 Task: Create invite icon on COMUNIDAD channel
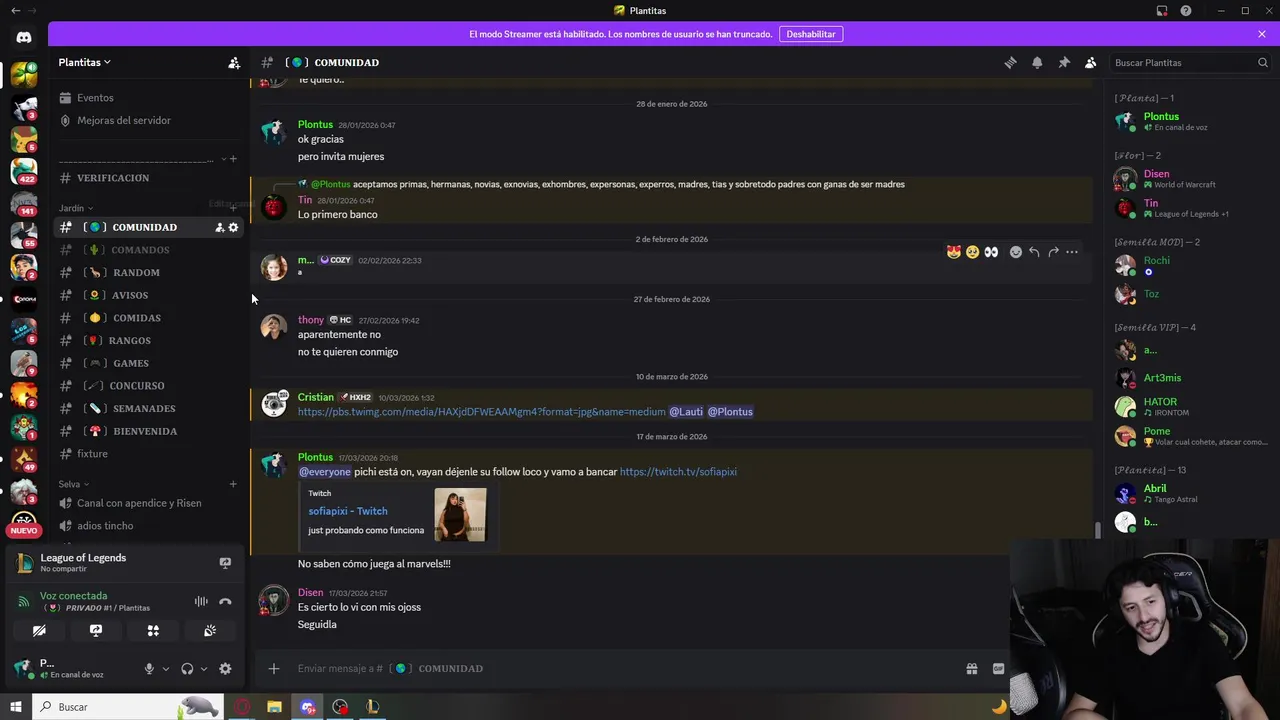[219, 227]
